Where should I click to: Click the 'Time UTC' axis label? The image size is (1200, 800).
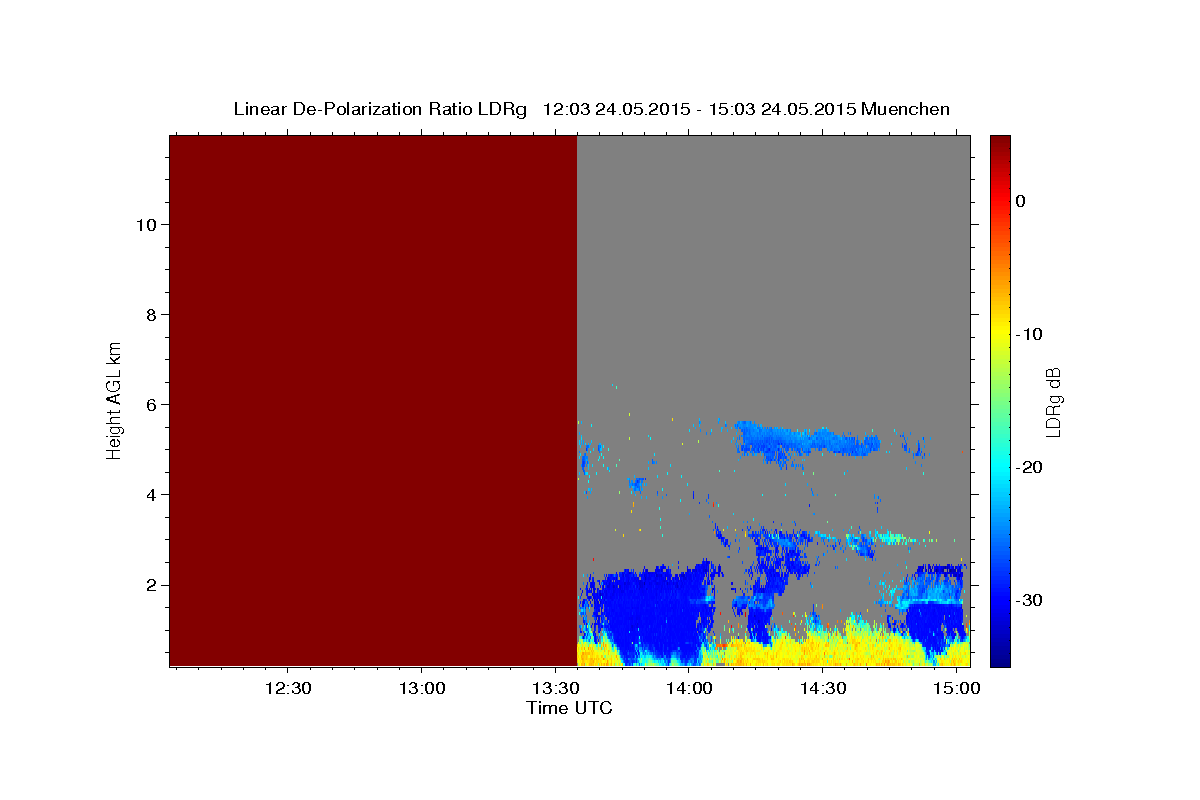(569, 708)
